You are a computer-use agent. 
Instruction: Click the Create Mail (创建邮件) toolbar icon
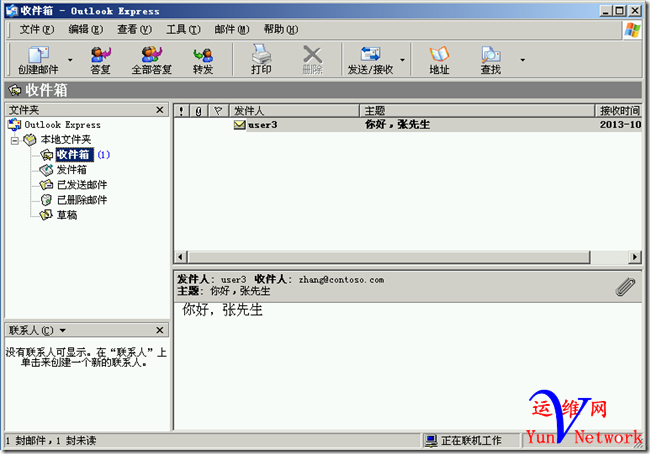(x=38, y=60)
